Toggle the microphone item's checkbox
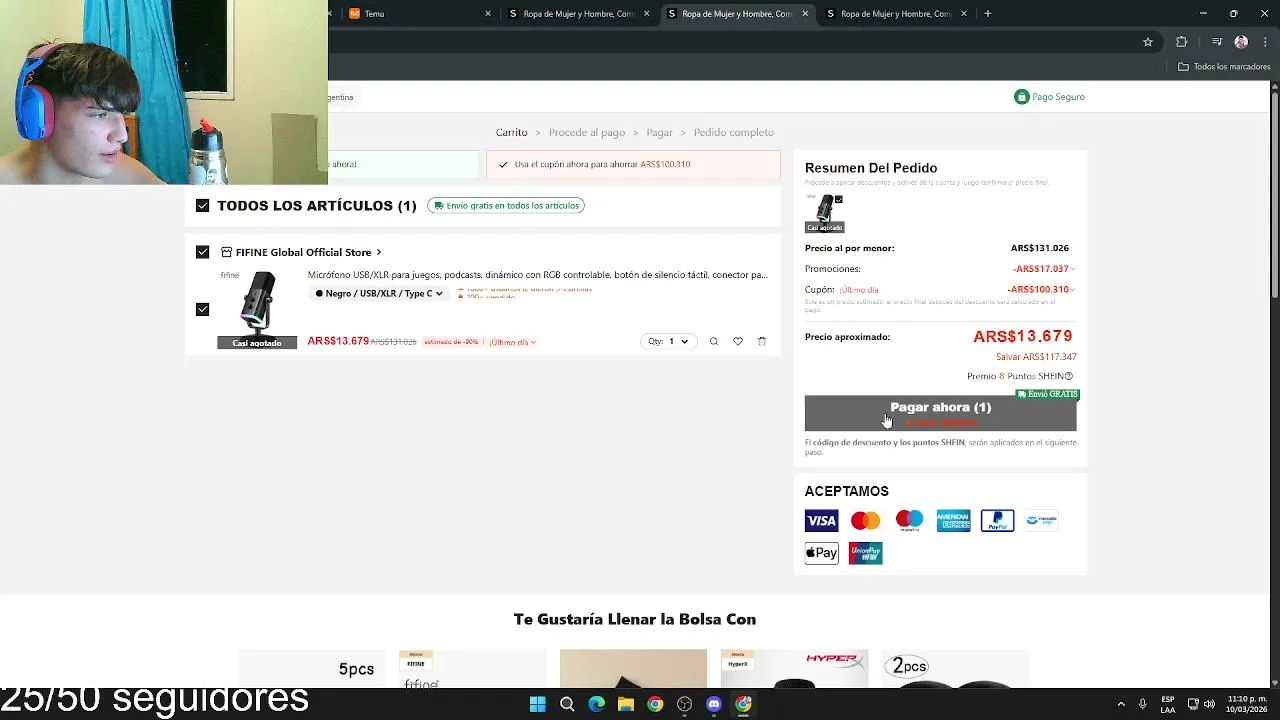The width and height of the screenshot is (1280, 720). pos(203,309)
